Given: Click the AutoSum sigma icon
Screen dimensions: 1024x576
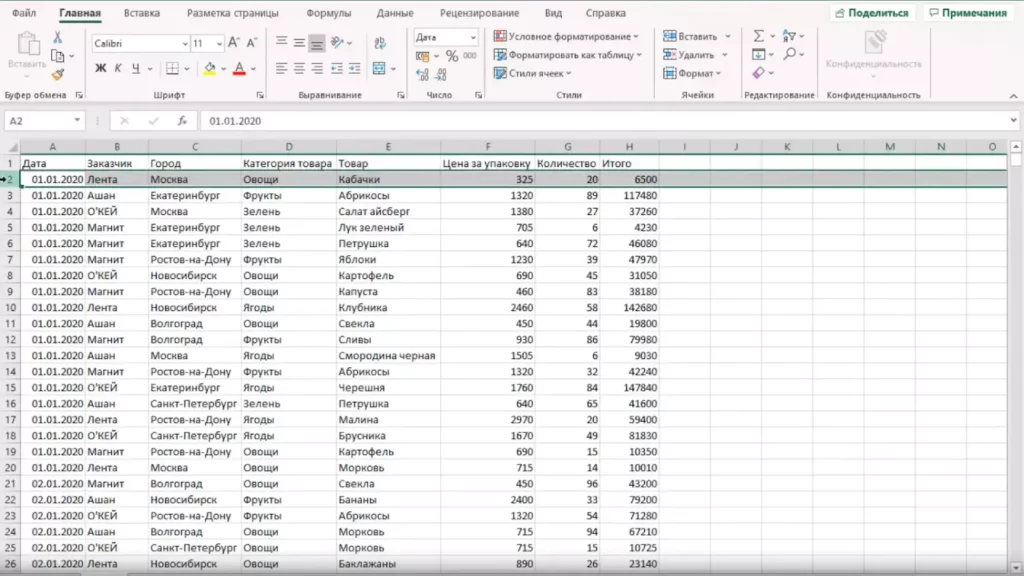Looking at the screenshot, I should 758,36.
